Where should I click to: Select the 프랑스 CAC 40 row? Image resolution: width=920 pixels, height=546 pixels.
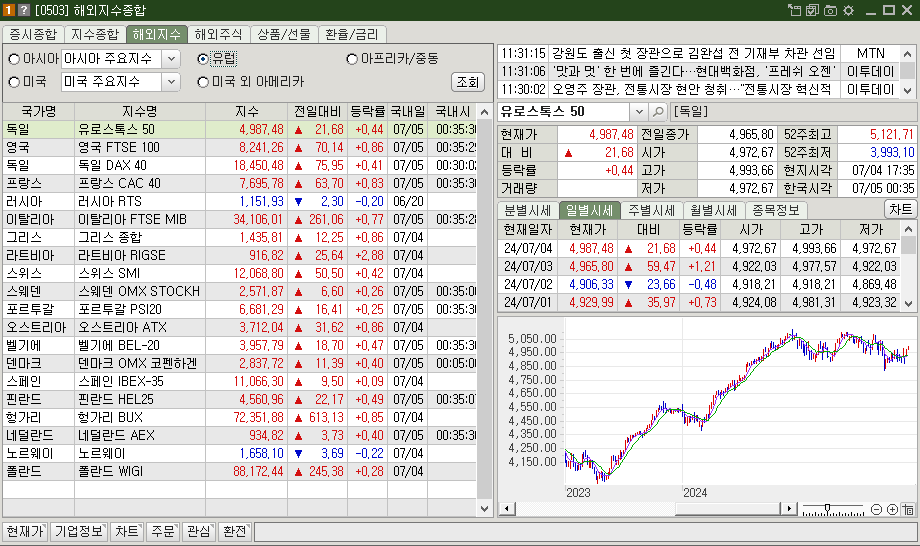(239, 184)
